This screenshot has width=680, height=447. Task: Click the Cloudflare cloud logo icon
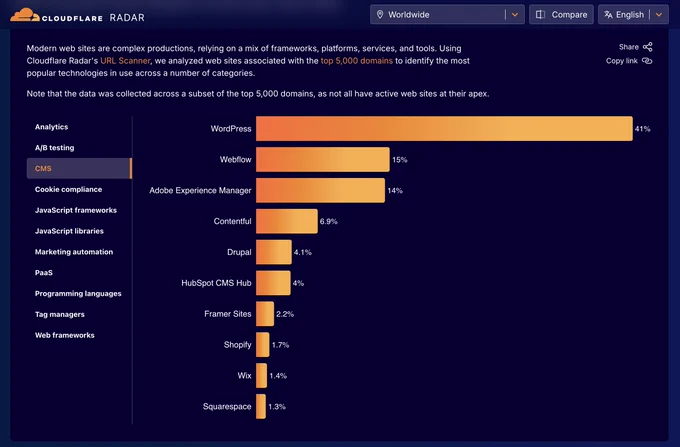(25, 15)
